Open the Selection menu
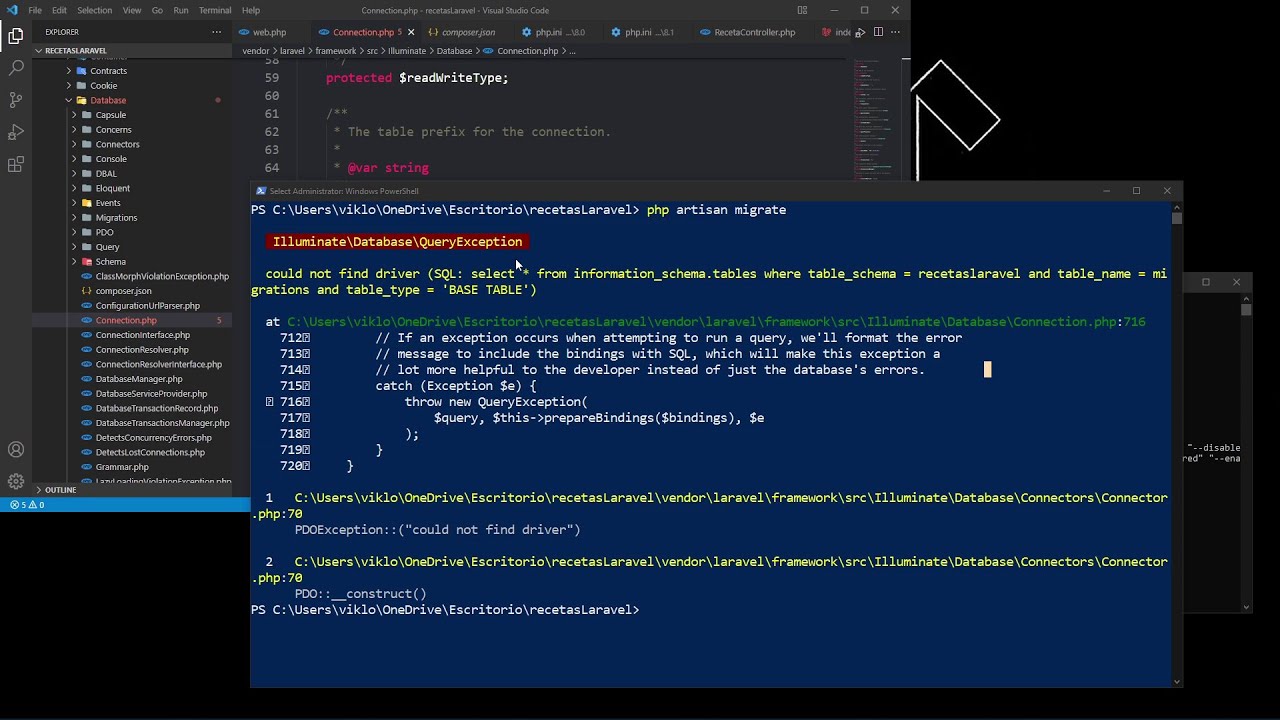Viewport: 1280px width, 720px height. tap(95, 10)
